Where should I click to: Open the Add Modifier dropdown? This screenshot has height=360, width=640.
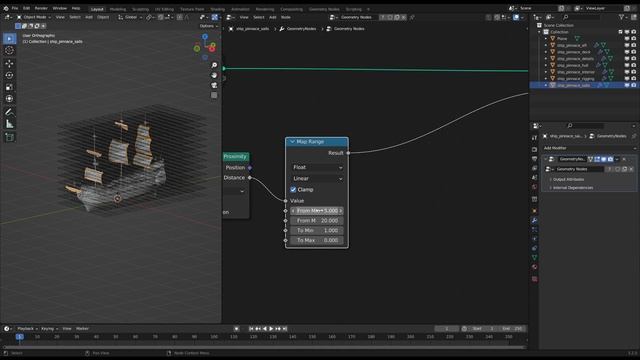point(589,148)
